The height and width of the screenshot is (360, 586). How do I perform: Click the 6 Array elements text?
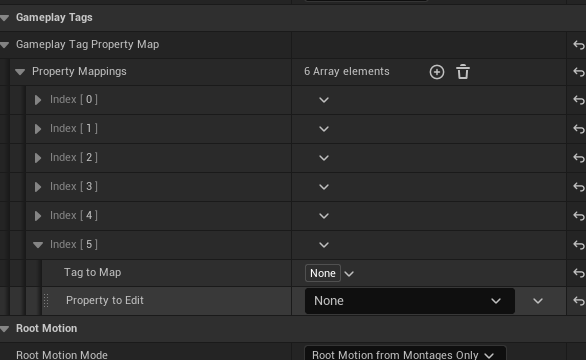(347, 71)
